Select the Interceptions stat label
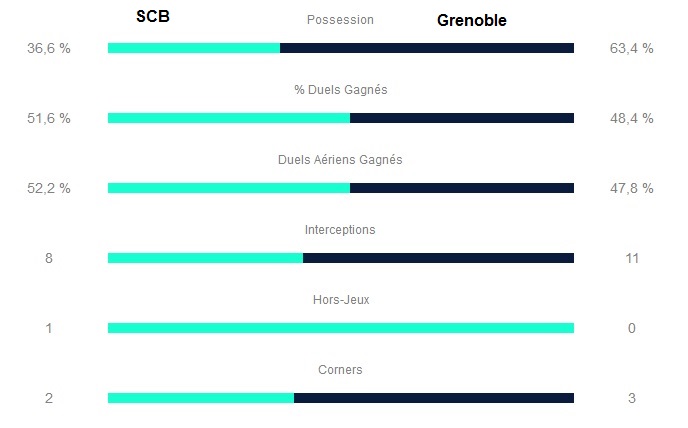 click(x=340, y=230)
